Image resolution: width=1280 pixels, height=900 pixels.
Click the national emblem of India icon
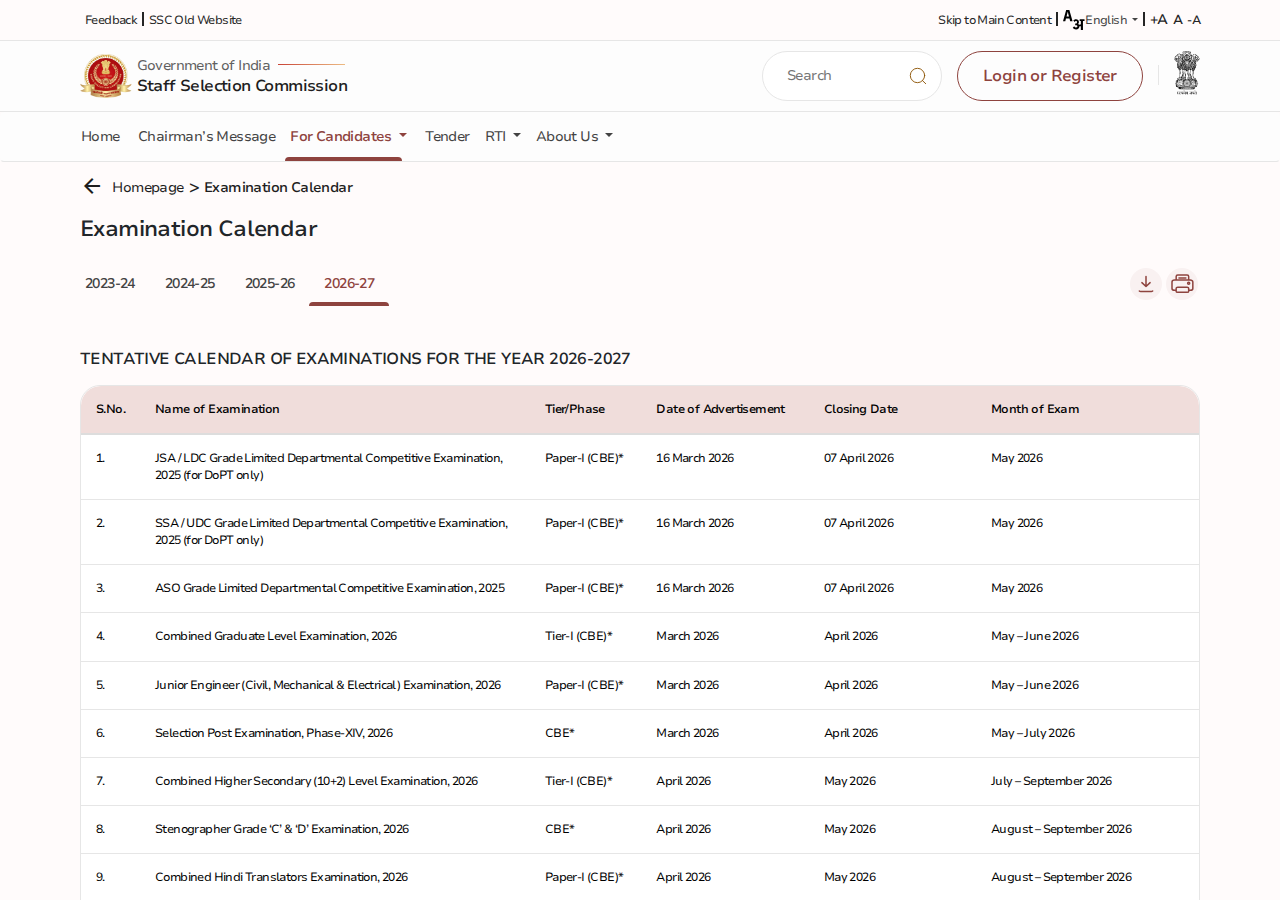tap(1186, 73)
